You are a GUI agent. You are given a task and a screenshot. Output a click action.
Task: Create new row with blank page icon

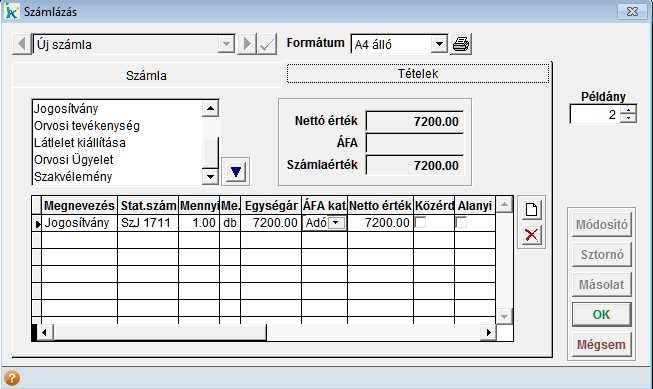pos(531,209)
